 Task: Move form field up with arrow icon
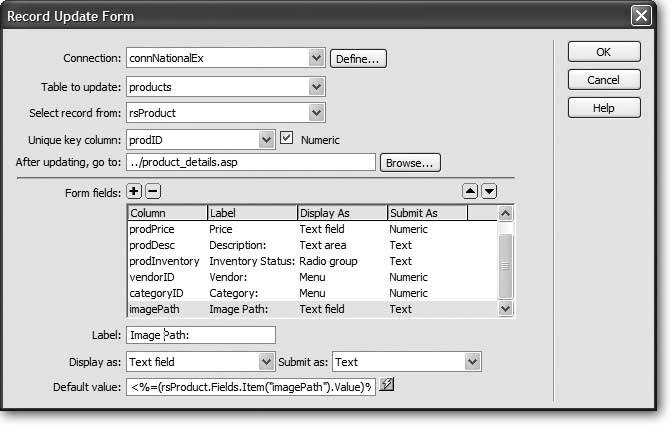472,191
